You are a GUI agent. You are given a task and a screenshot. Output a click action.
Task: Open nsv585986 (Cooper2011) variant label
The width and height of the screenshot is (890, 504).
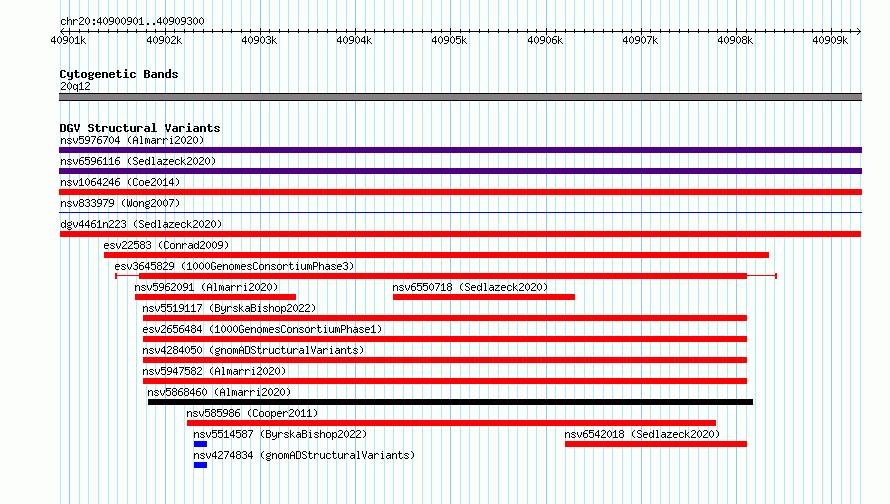click(x=252, y=413)
